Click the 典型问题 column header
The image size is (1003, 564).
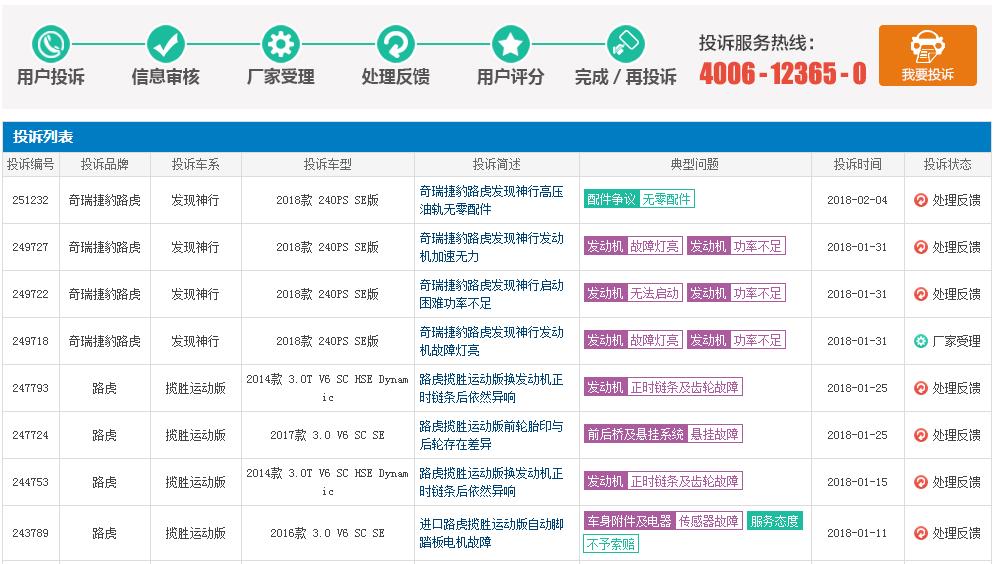click(x=695, y=164)
